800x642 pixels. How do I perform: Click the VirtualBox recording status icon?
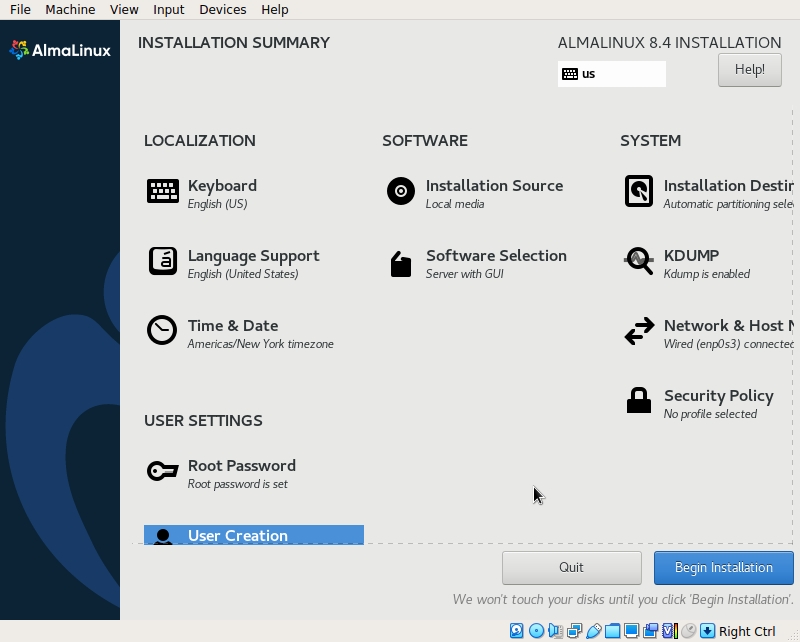[650, 631]
